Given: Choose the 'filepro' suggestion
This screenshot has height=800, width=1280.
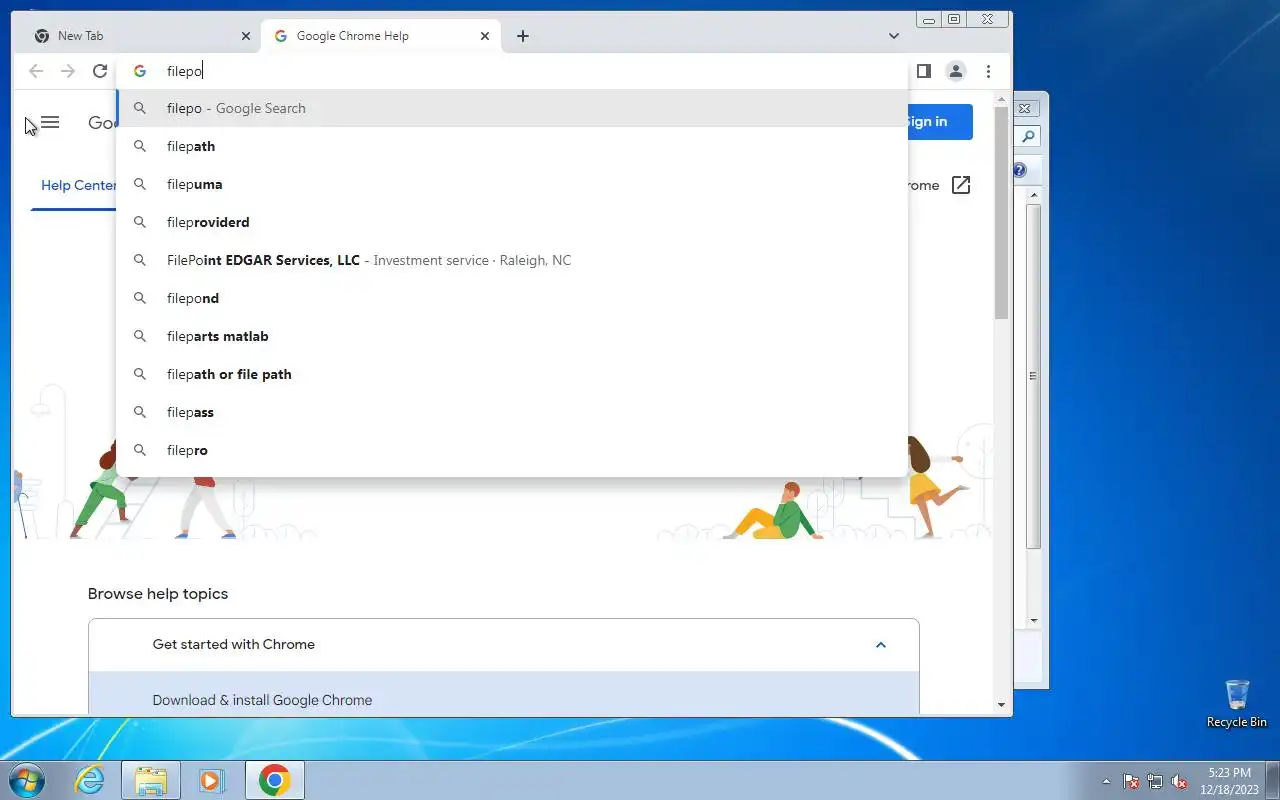Looking at the screenshot, I should (512, 450).
